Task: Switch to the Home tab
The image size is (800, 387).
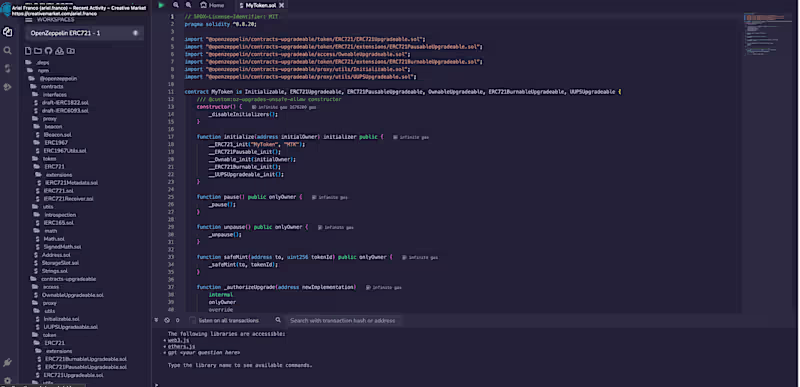Action: (212, 5)
